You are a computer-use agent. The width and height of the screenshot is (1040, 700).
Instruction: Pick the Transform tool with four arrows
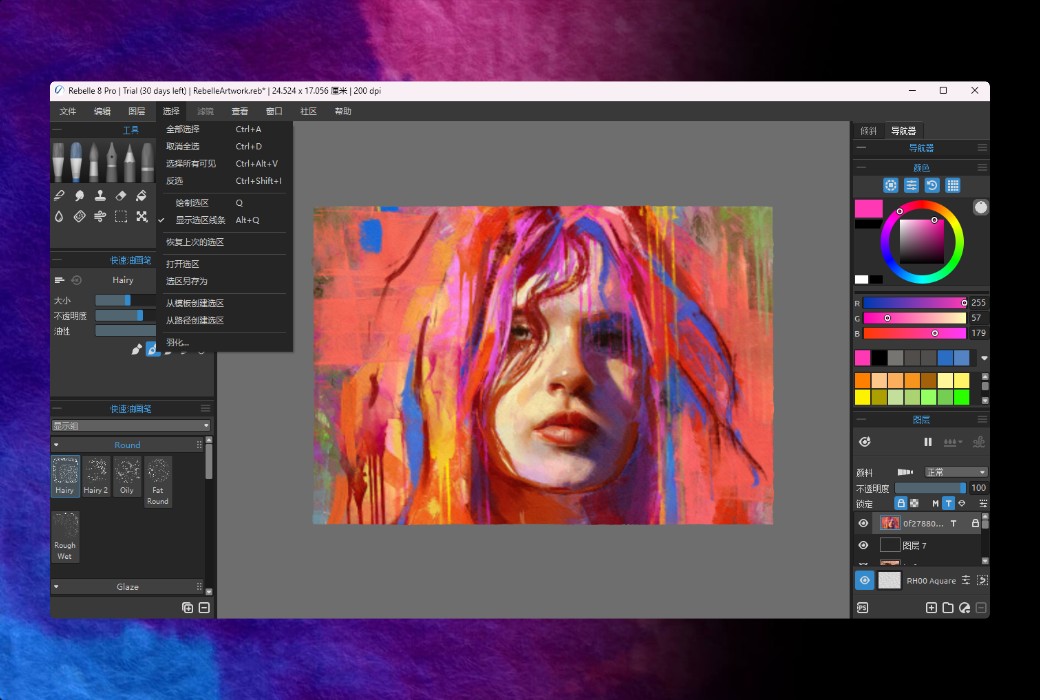coord(142,216)
